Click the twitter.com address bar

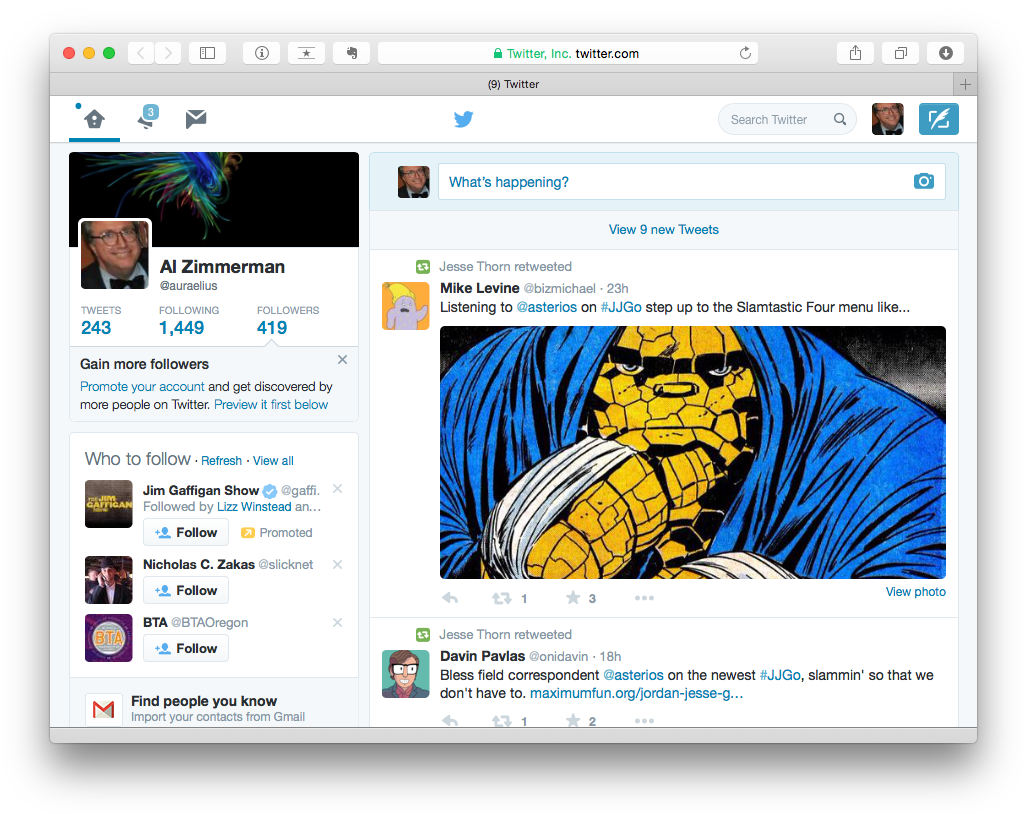(x=568, y=54)
